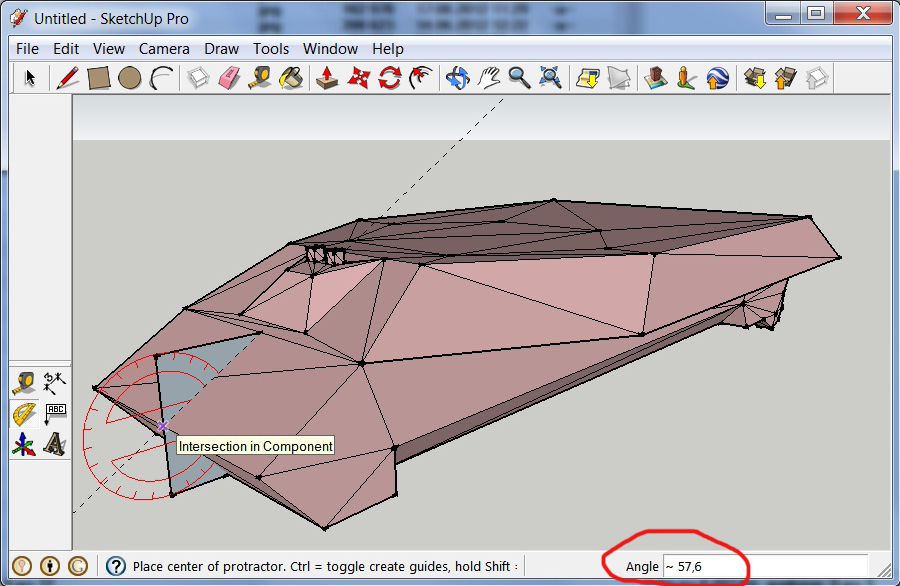Select the Orbit camera tool
The image size is (900, 586).
[457, 78]
